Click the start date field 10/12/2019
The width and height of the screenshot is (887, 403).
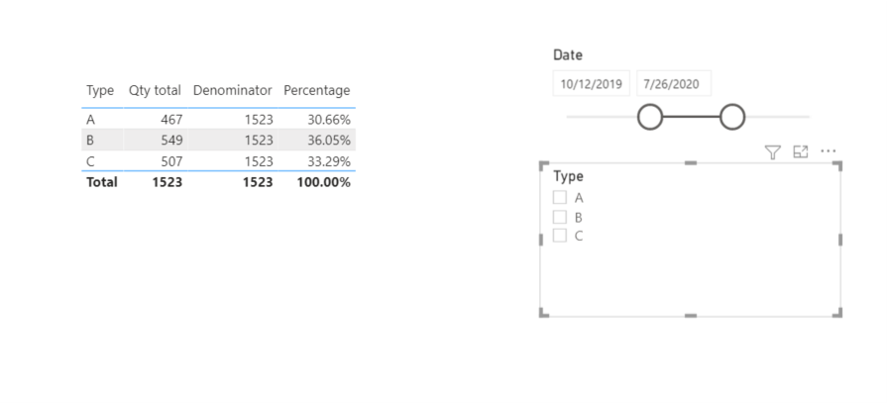tap(591, 84)
